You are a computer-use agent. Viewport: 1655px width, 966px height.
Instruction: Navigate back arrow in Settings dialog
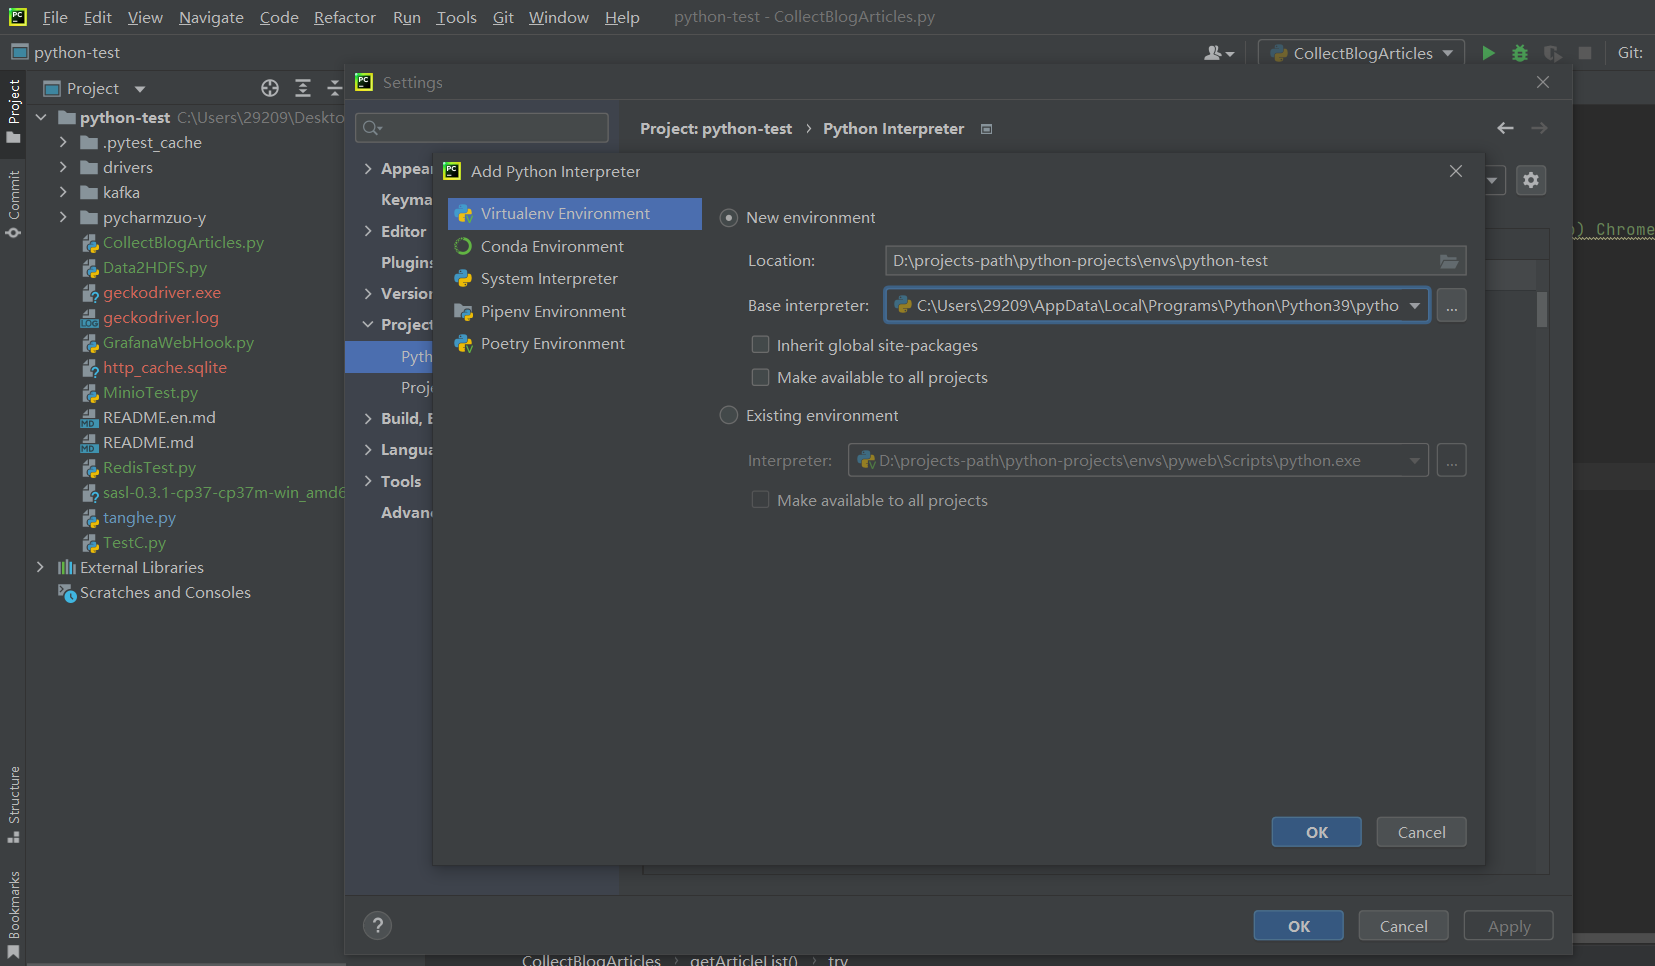point(1505,128)
